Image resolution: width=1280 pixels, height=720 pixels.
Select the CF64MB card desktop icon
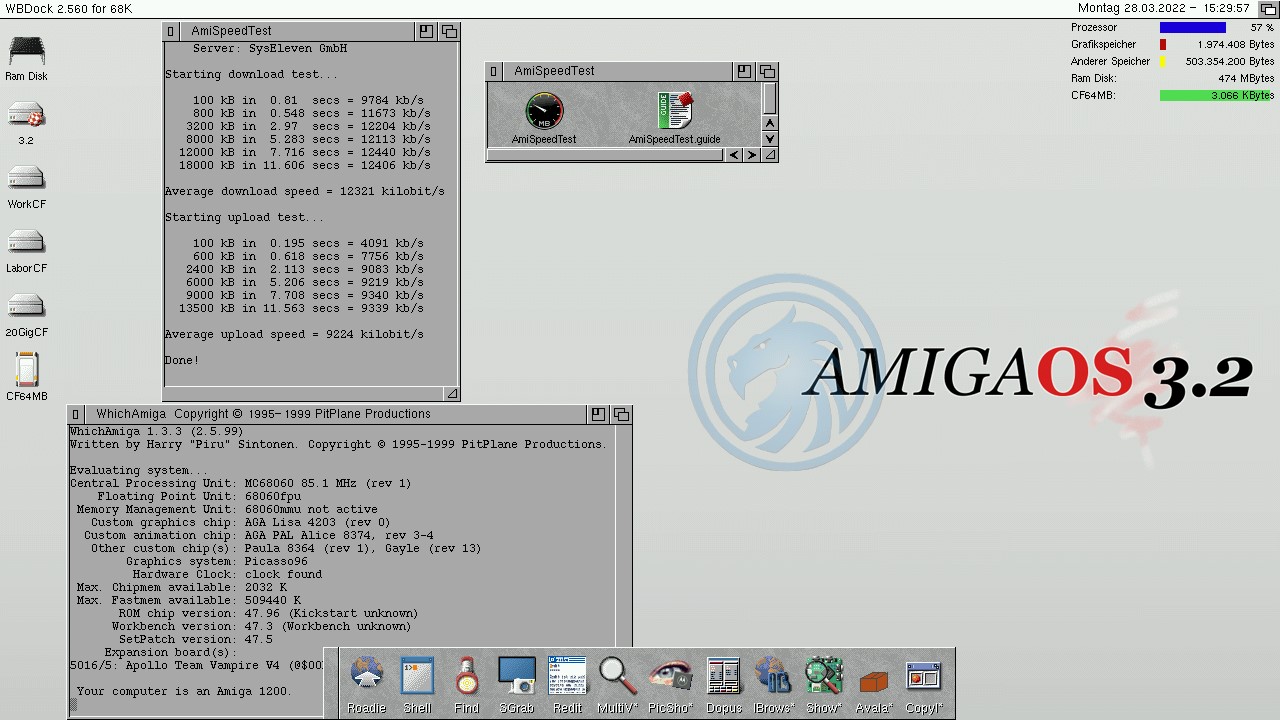click(x=27, y=371)
